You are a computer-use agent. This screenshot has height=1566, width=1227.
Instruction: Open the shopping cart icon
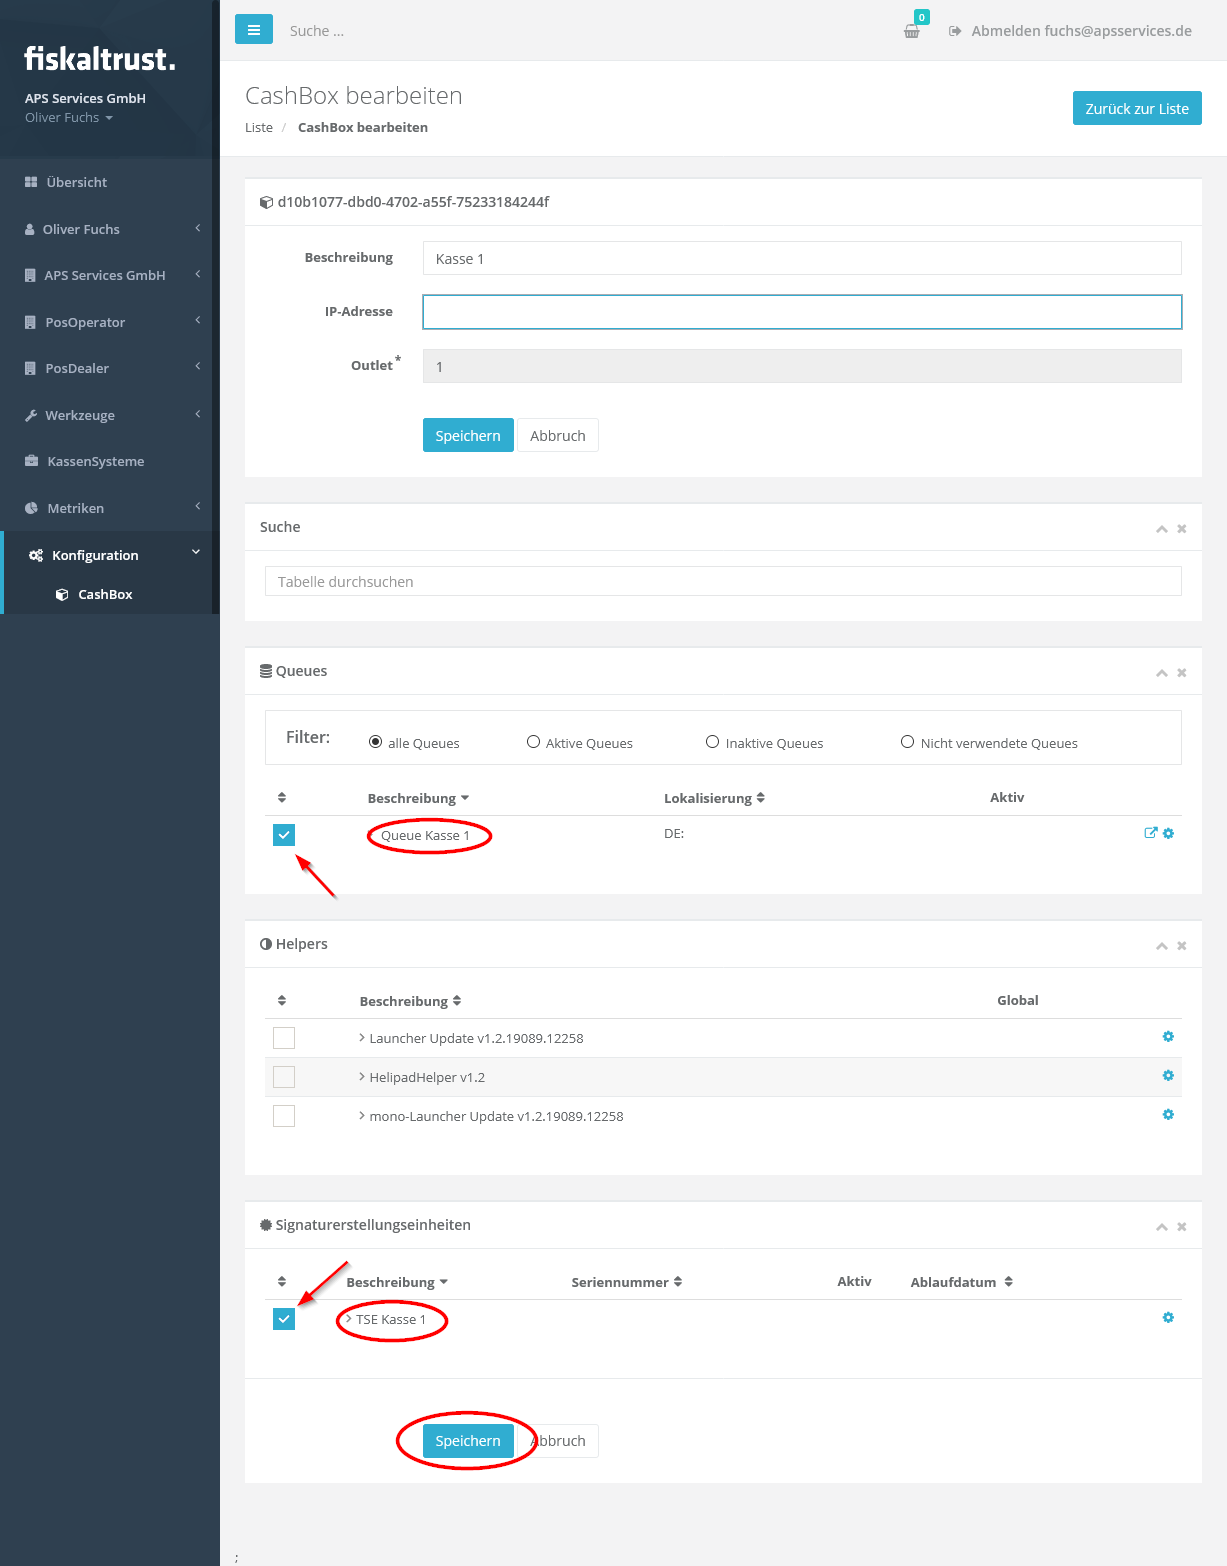[912, 31]
